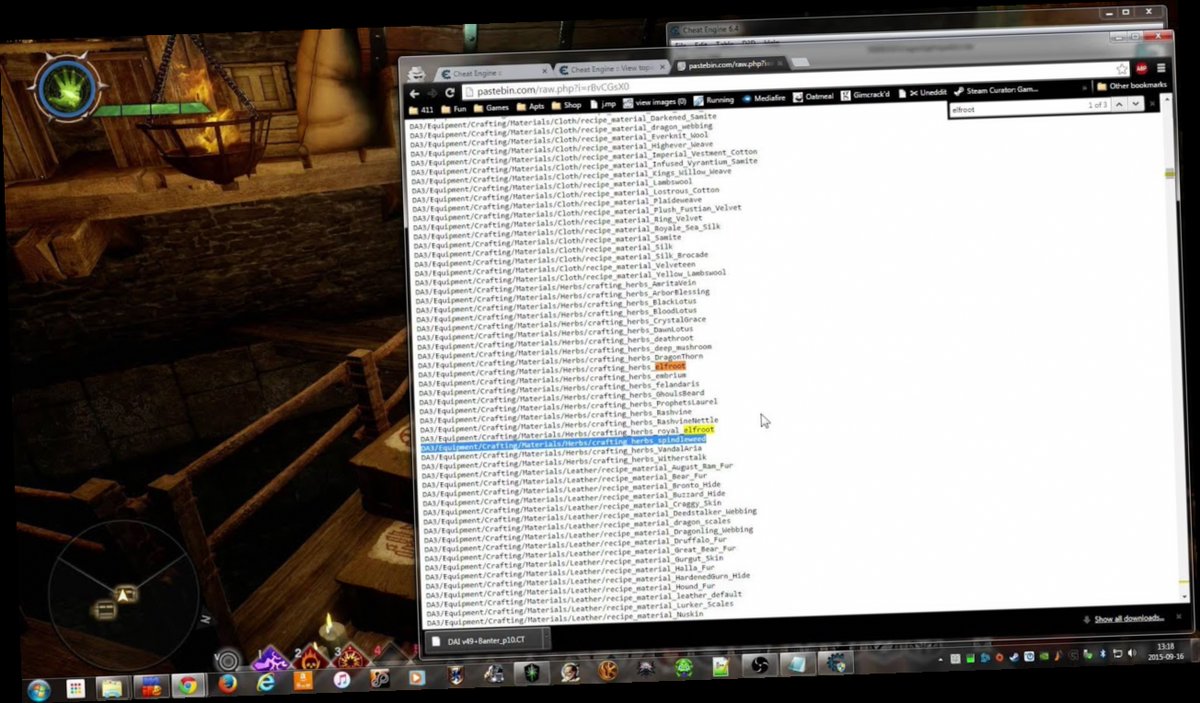Click the view images (0) bookmarklet
This screenshot has height=703, width=1200.
[x=655, y=102]
